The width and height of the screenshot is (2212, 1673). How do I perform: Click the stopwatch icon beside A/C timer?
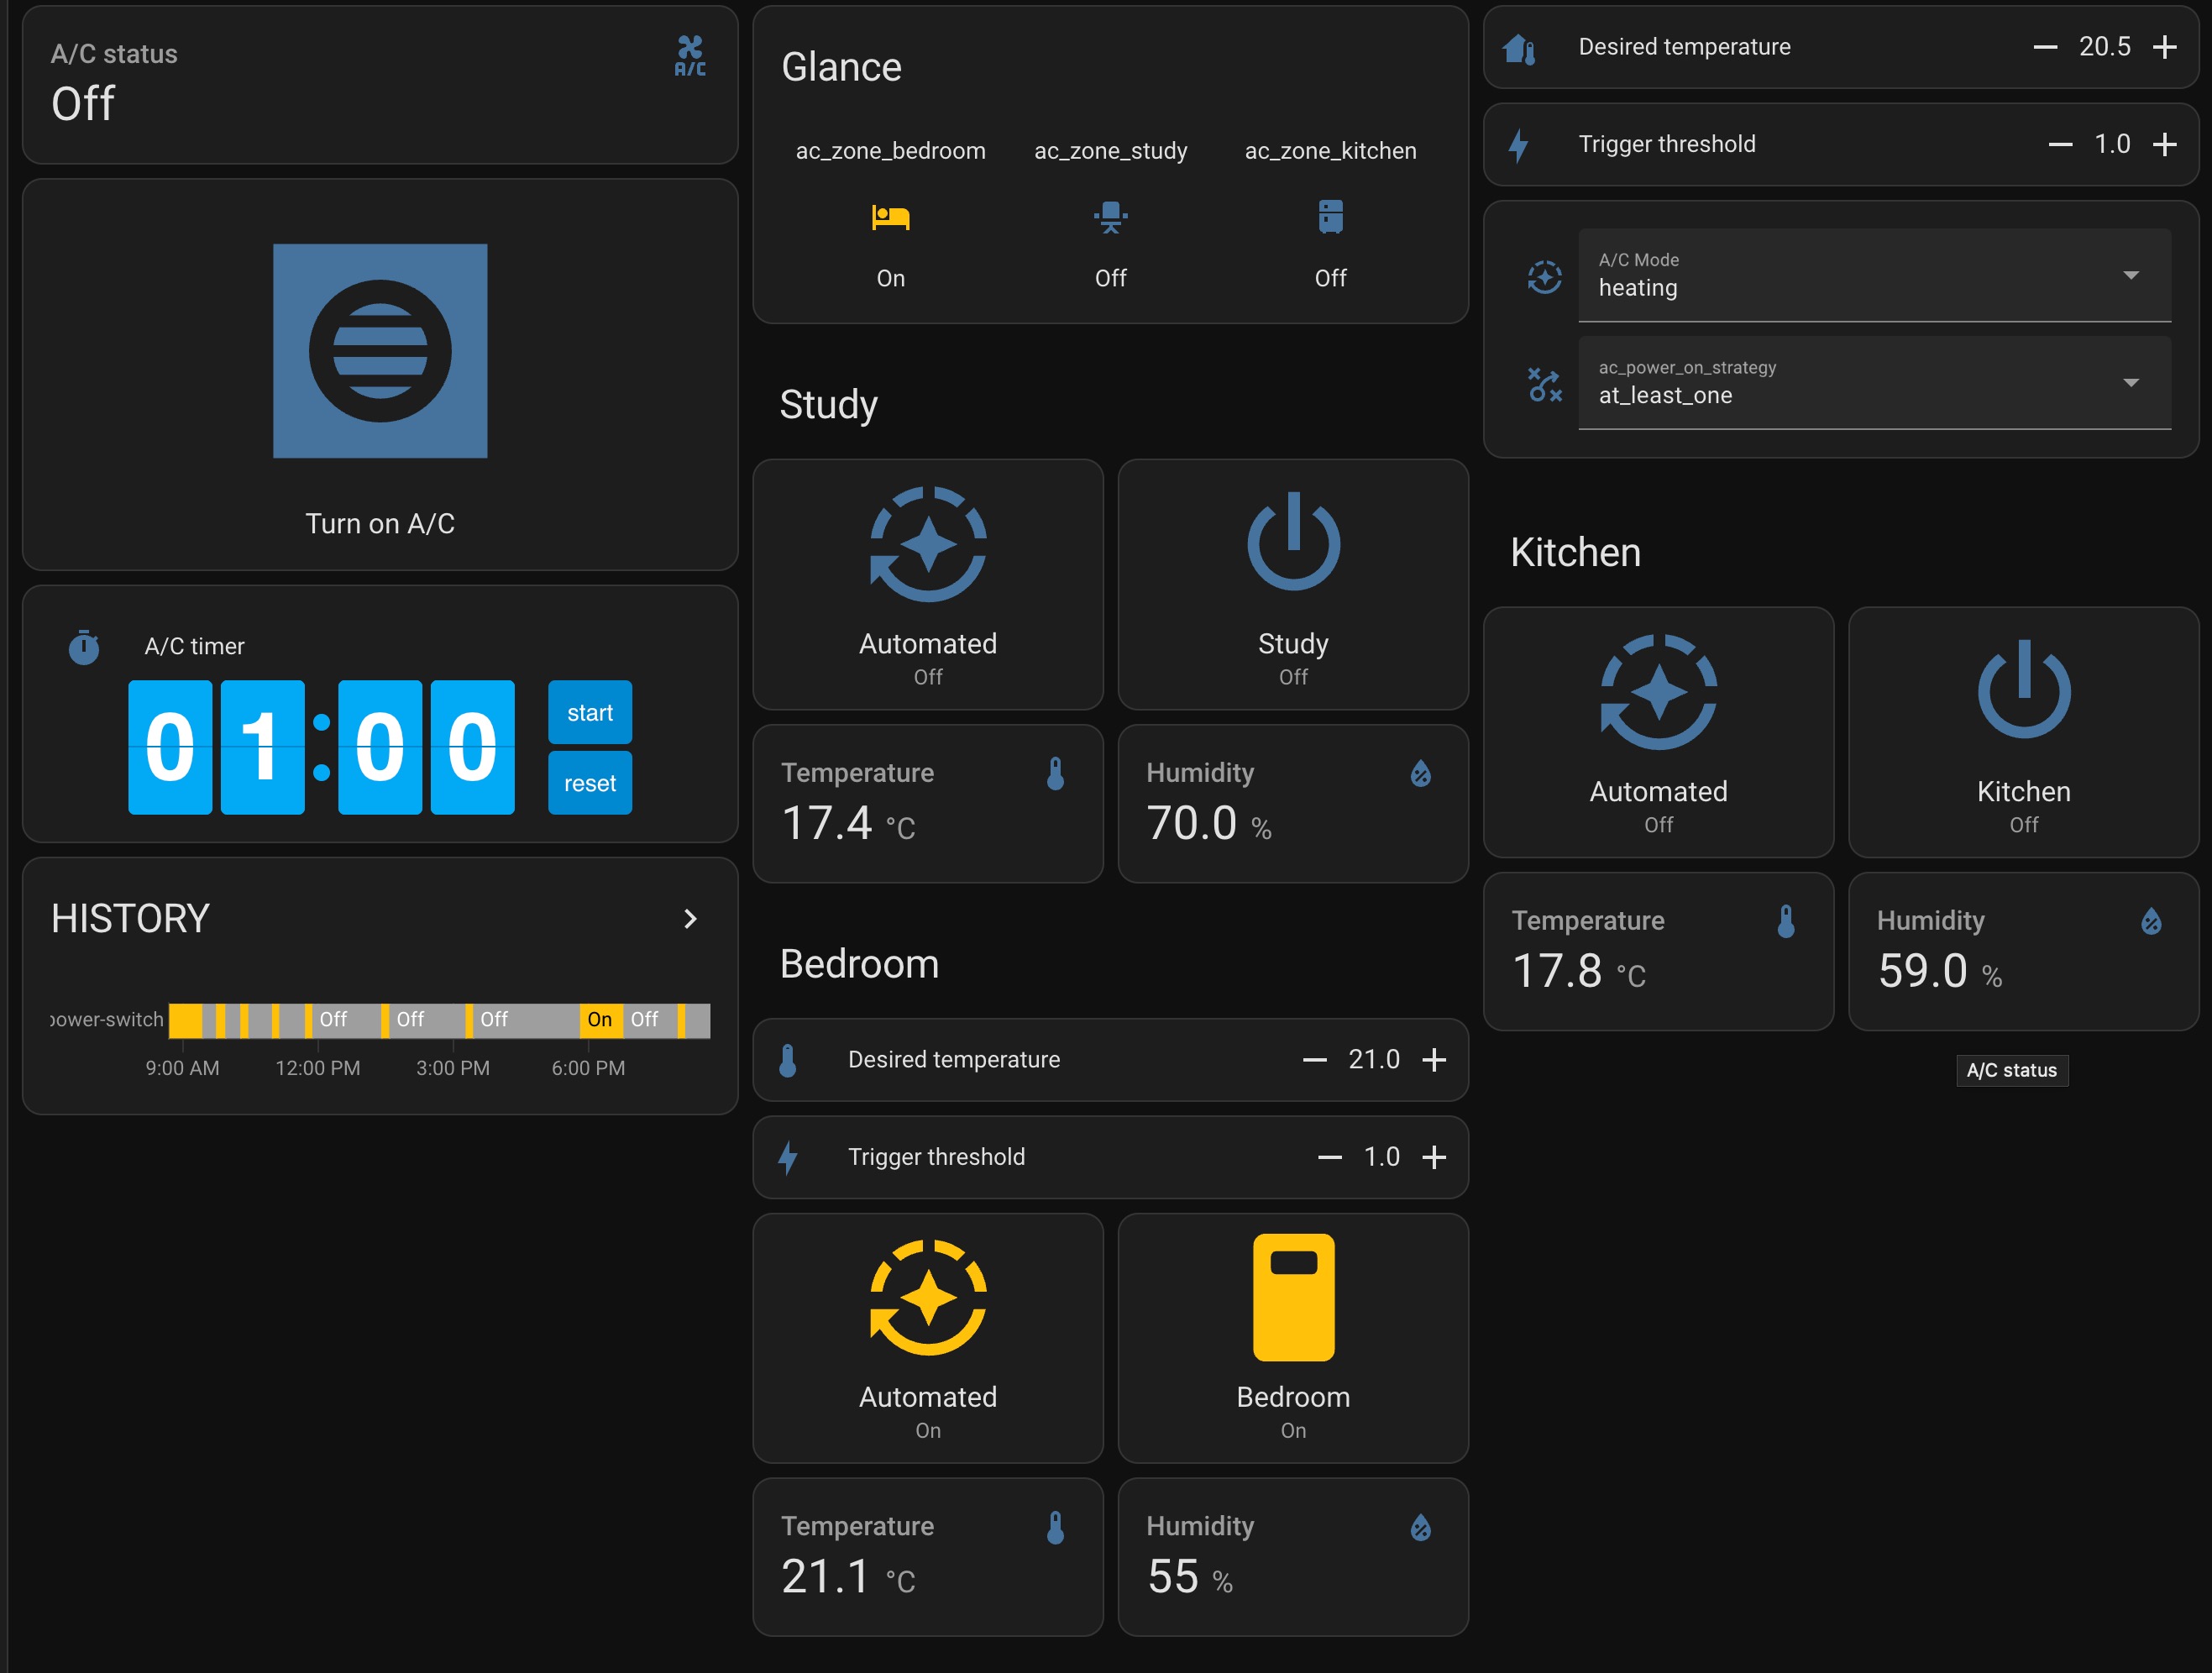[x=84, y=647]
